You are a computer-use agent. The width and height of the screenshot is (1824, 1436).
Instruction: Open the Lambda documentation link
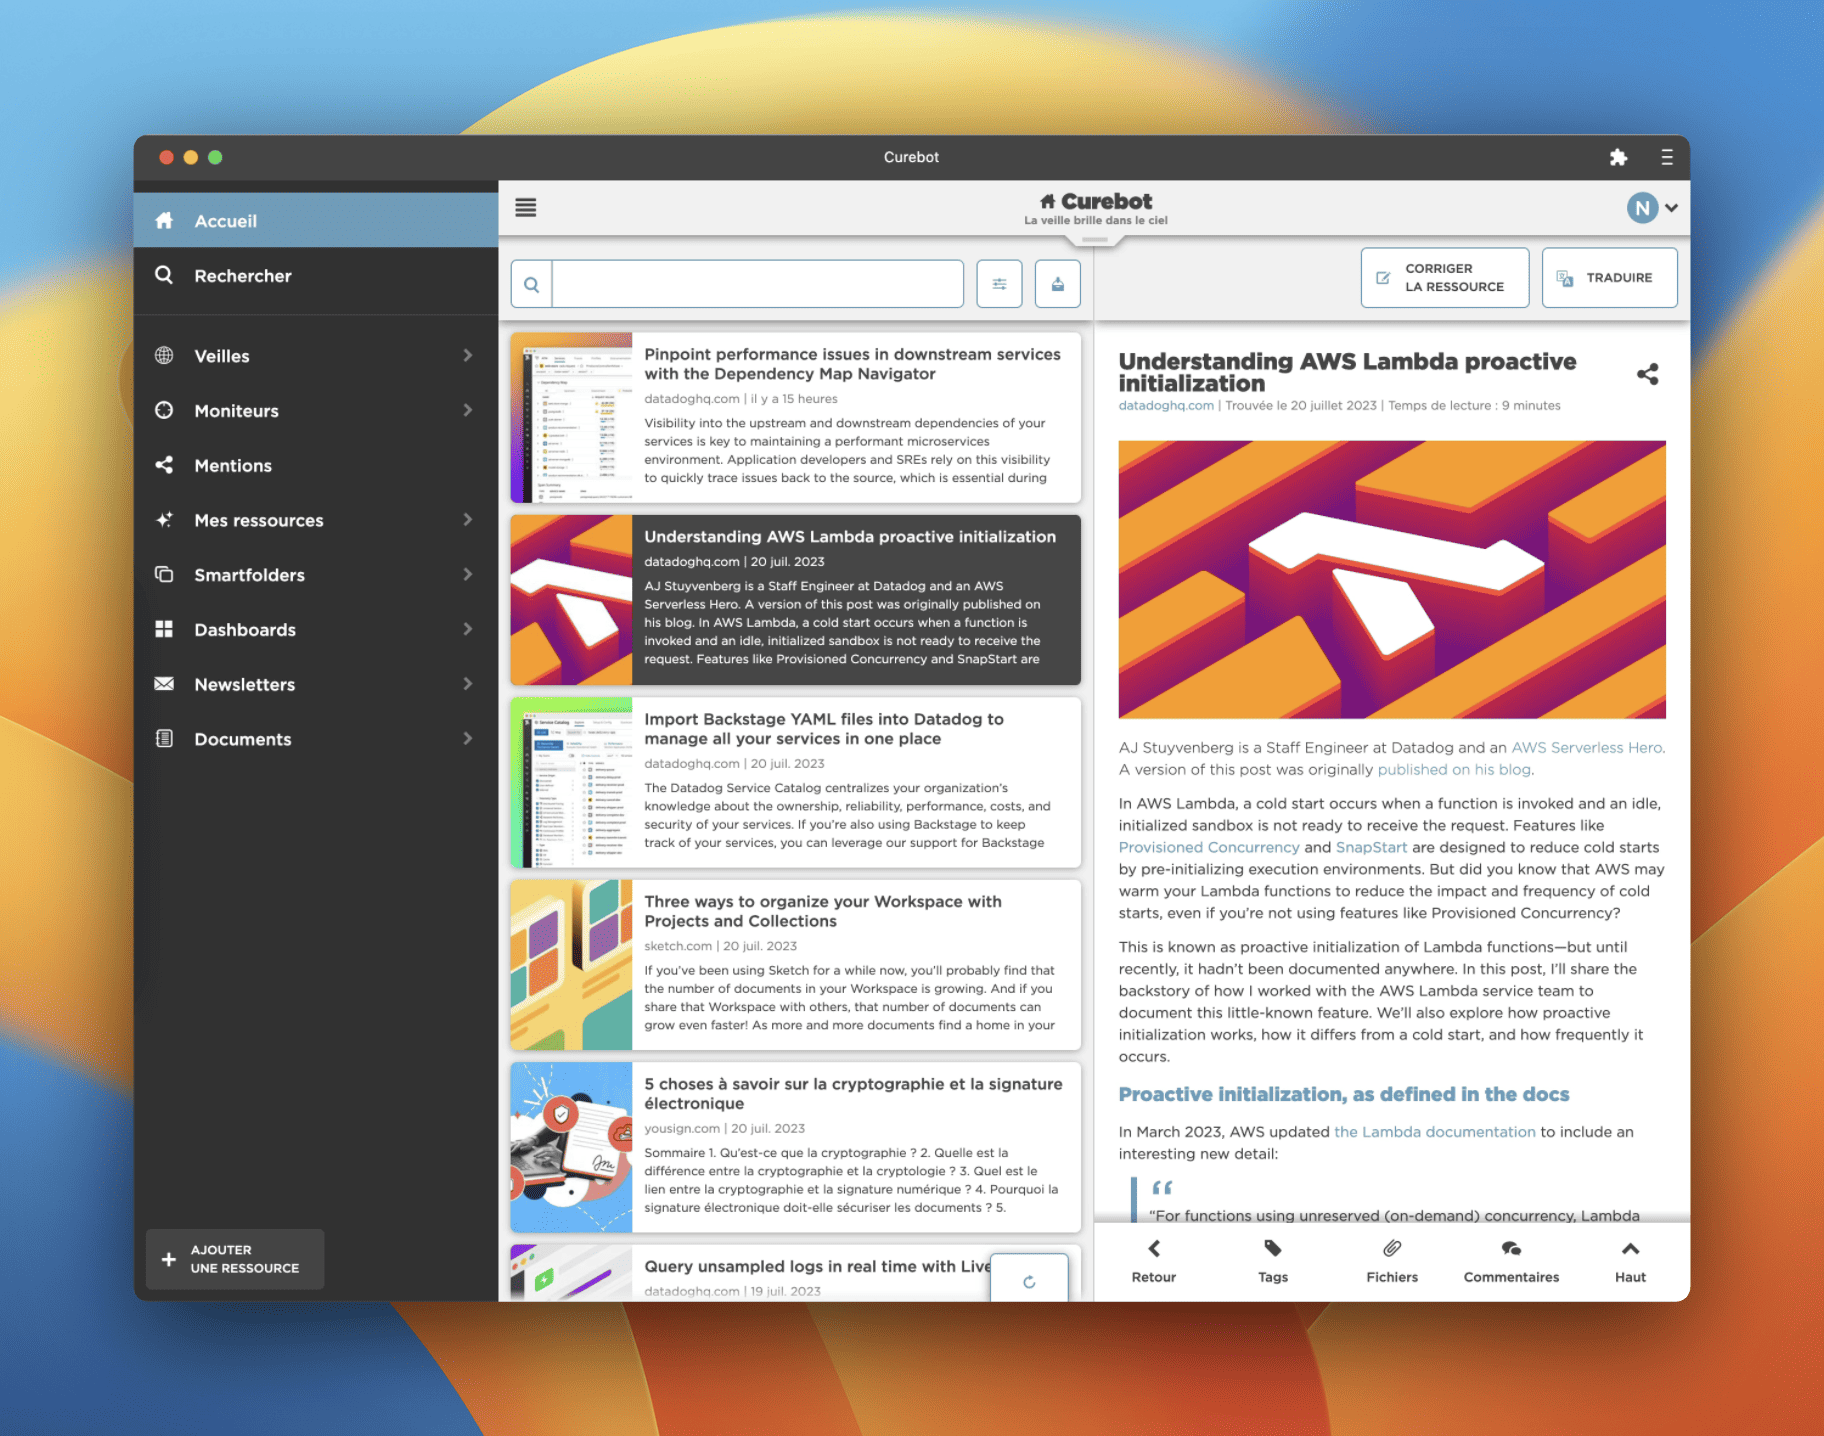1435,1131
